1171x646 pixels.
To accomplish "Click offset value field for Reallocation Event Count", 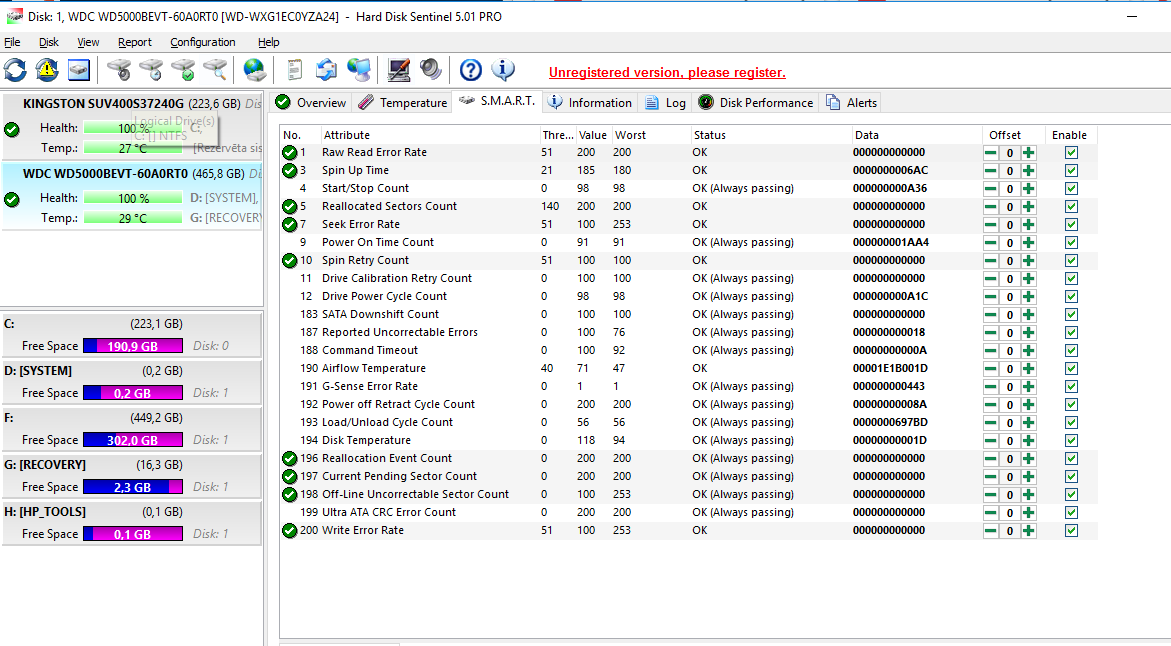I will tap(1010, 459).
